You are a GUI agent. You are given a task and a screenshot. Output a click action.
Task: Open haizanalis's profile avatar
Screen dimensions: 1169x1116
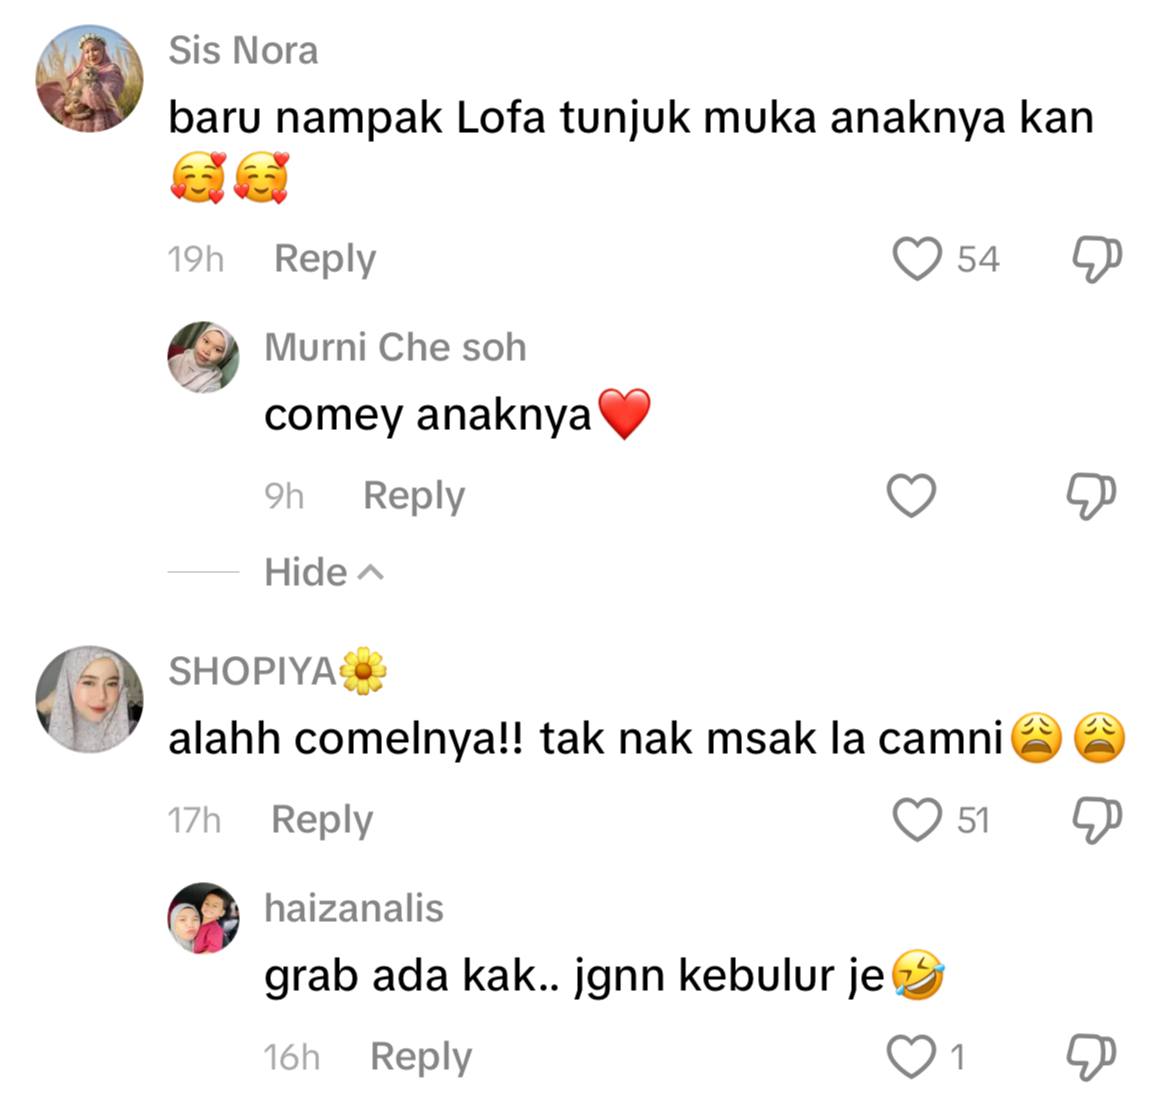tap(204, 918)
